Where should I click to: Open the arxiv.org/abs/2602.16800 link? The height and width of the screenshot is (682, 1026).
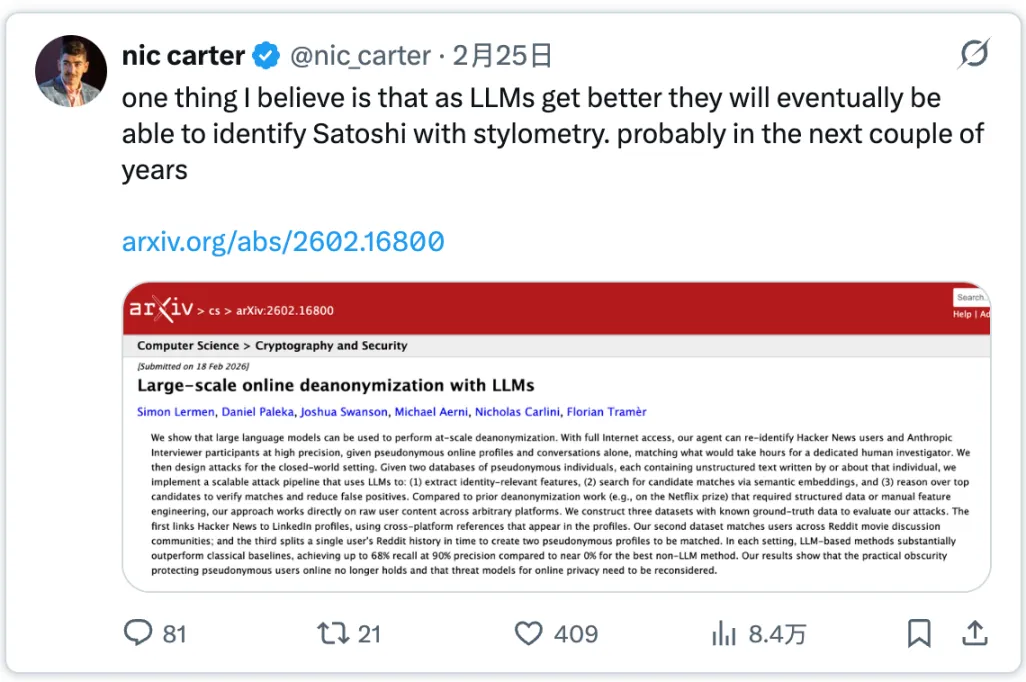283,241
